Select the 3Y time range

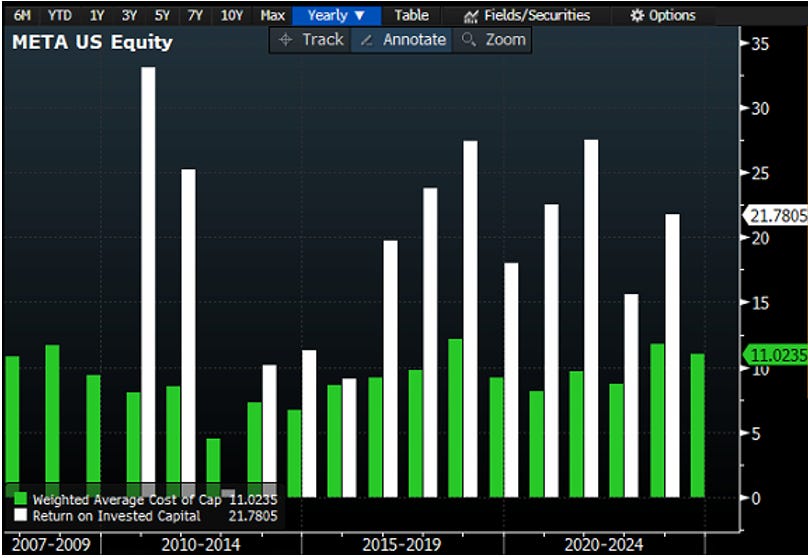pos(129,15)
